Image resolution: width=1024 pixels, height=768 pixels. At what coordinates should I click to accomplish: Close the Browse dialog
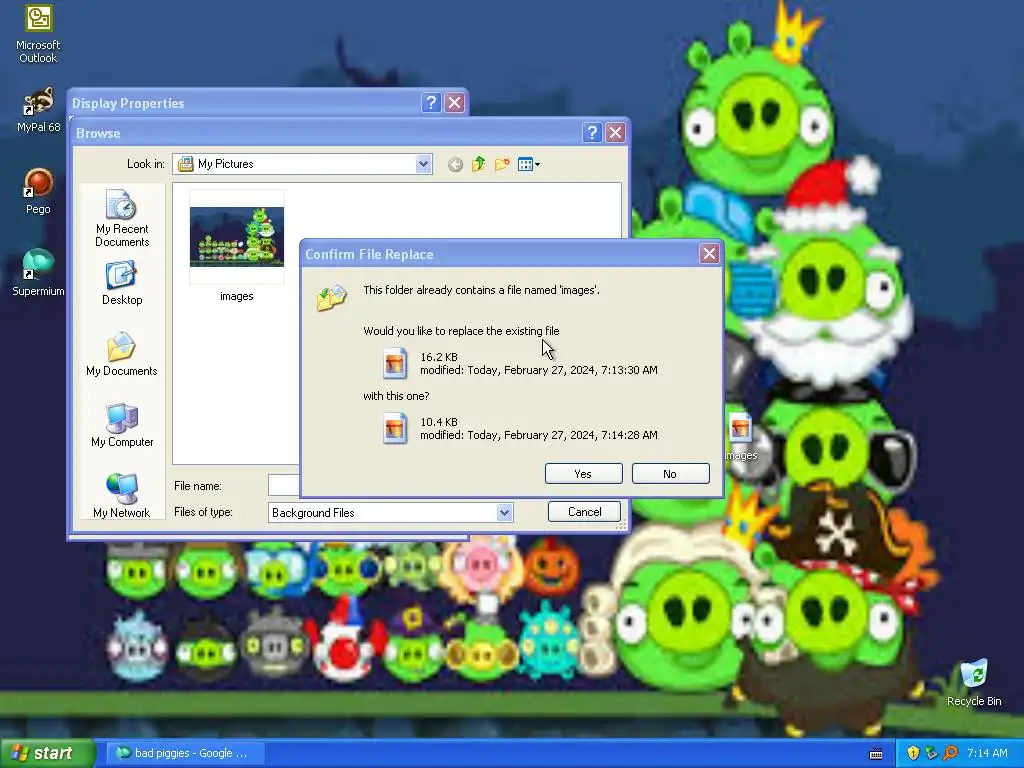pyautogui.click(x=615, y=133)
